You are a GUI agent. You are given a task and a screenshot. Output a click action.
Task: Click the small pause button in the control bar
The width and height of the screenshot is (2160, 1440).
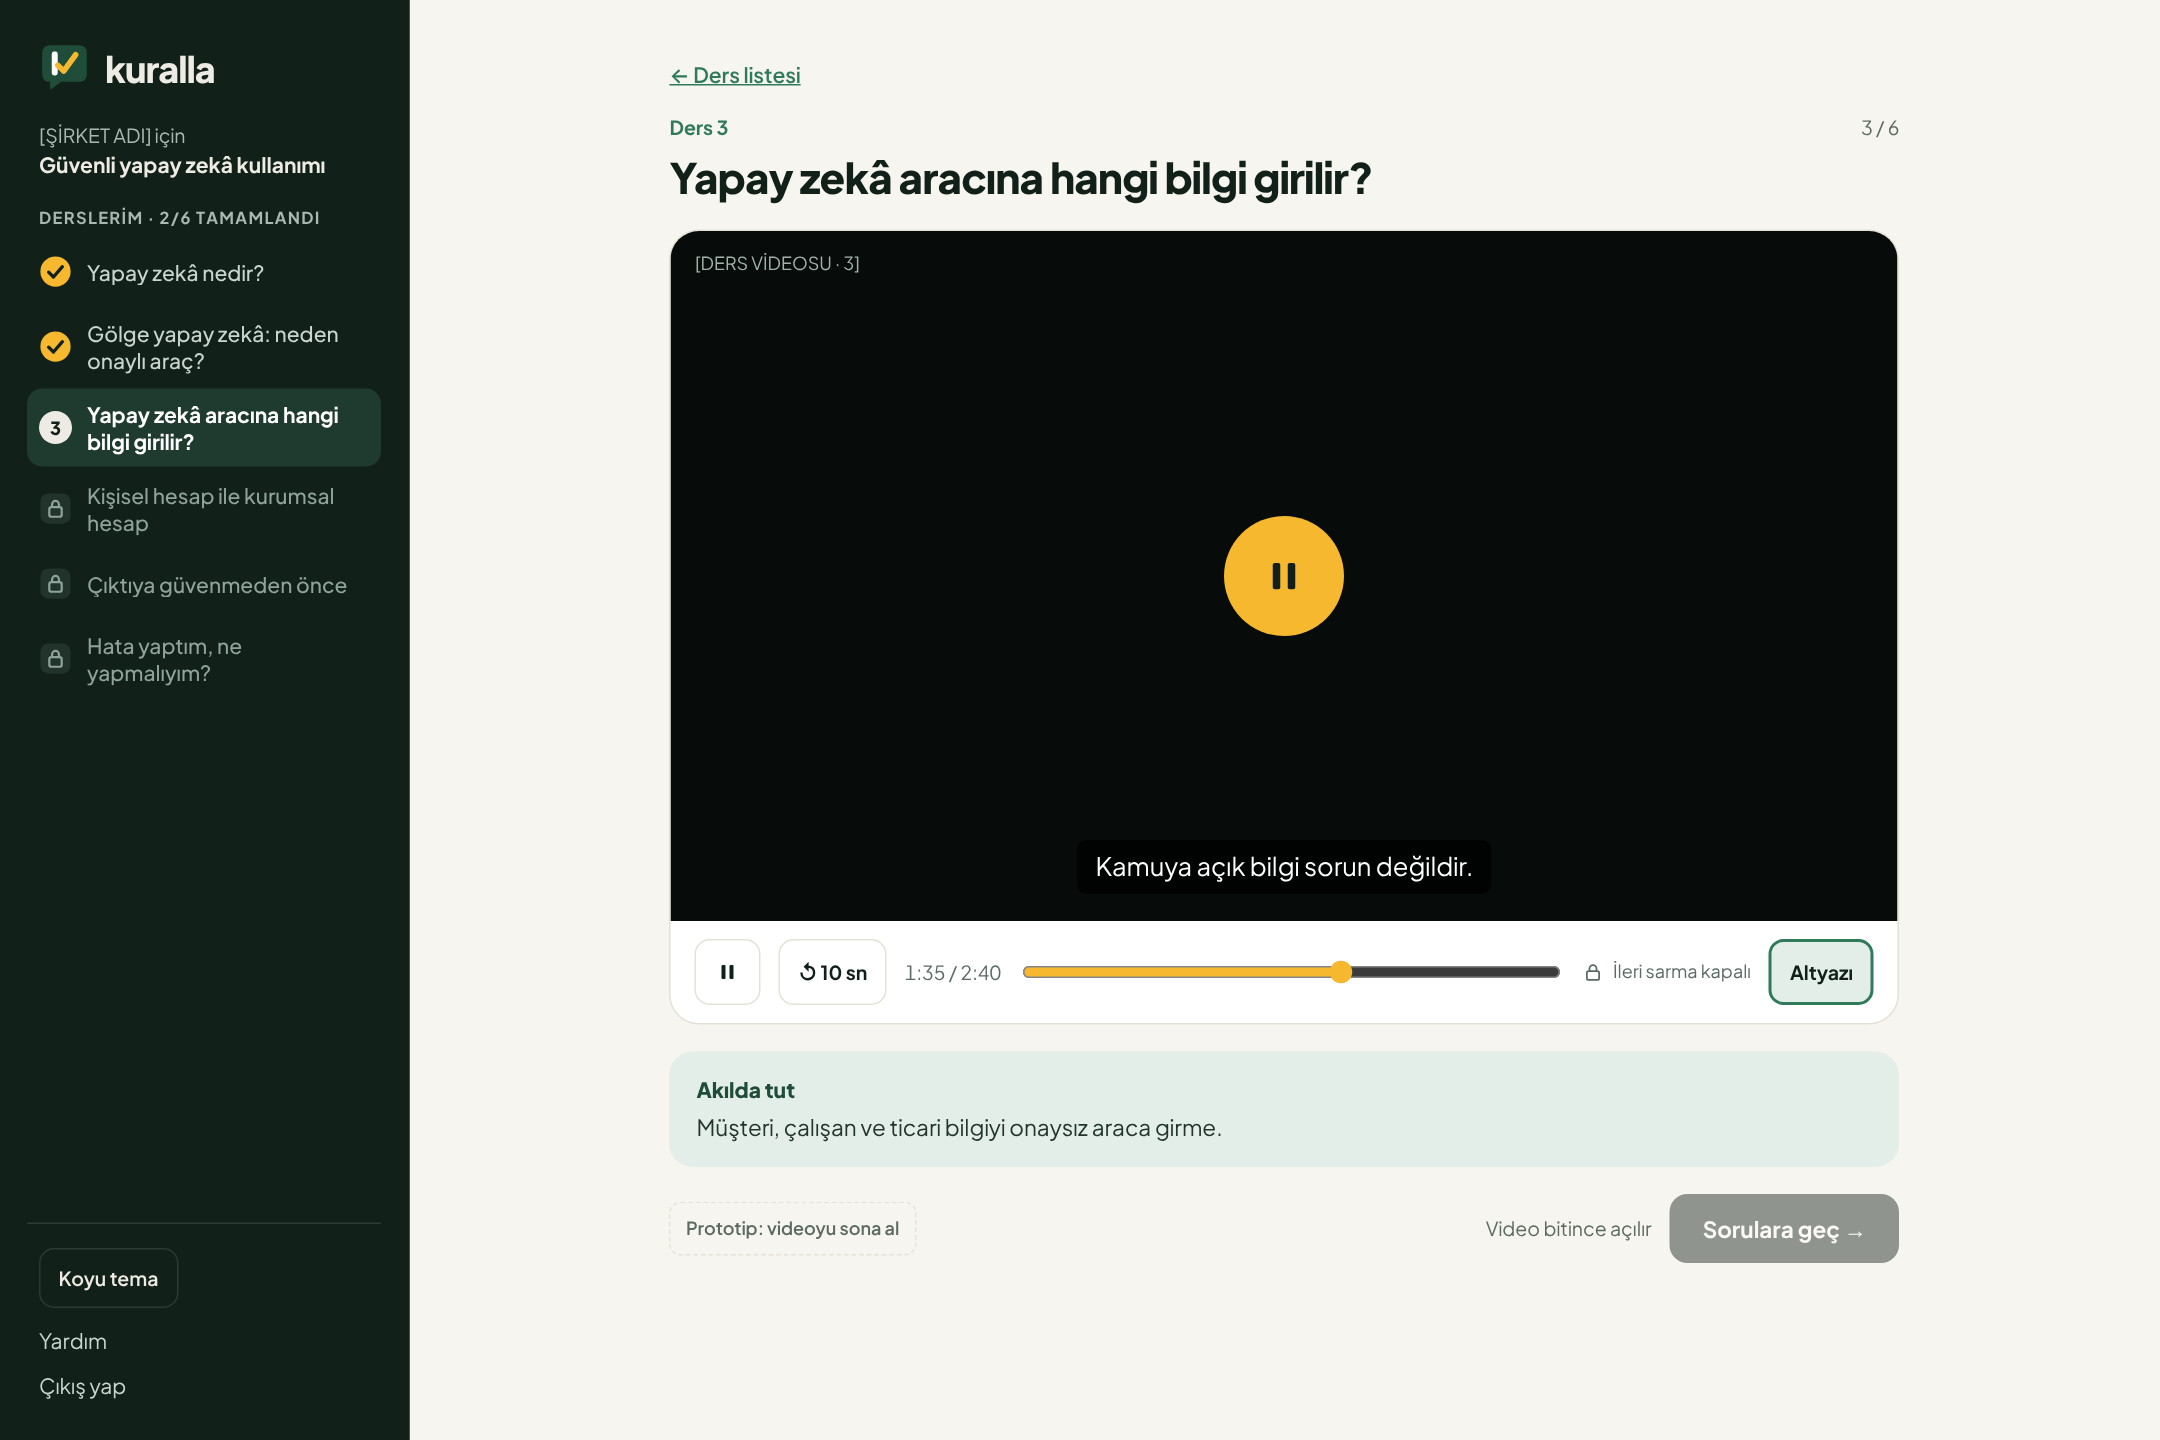727,972
